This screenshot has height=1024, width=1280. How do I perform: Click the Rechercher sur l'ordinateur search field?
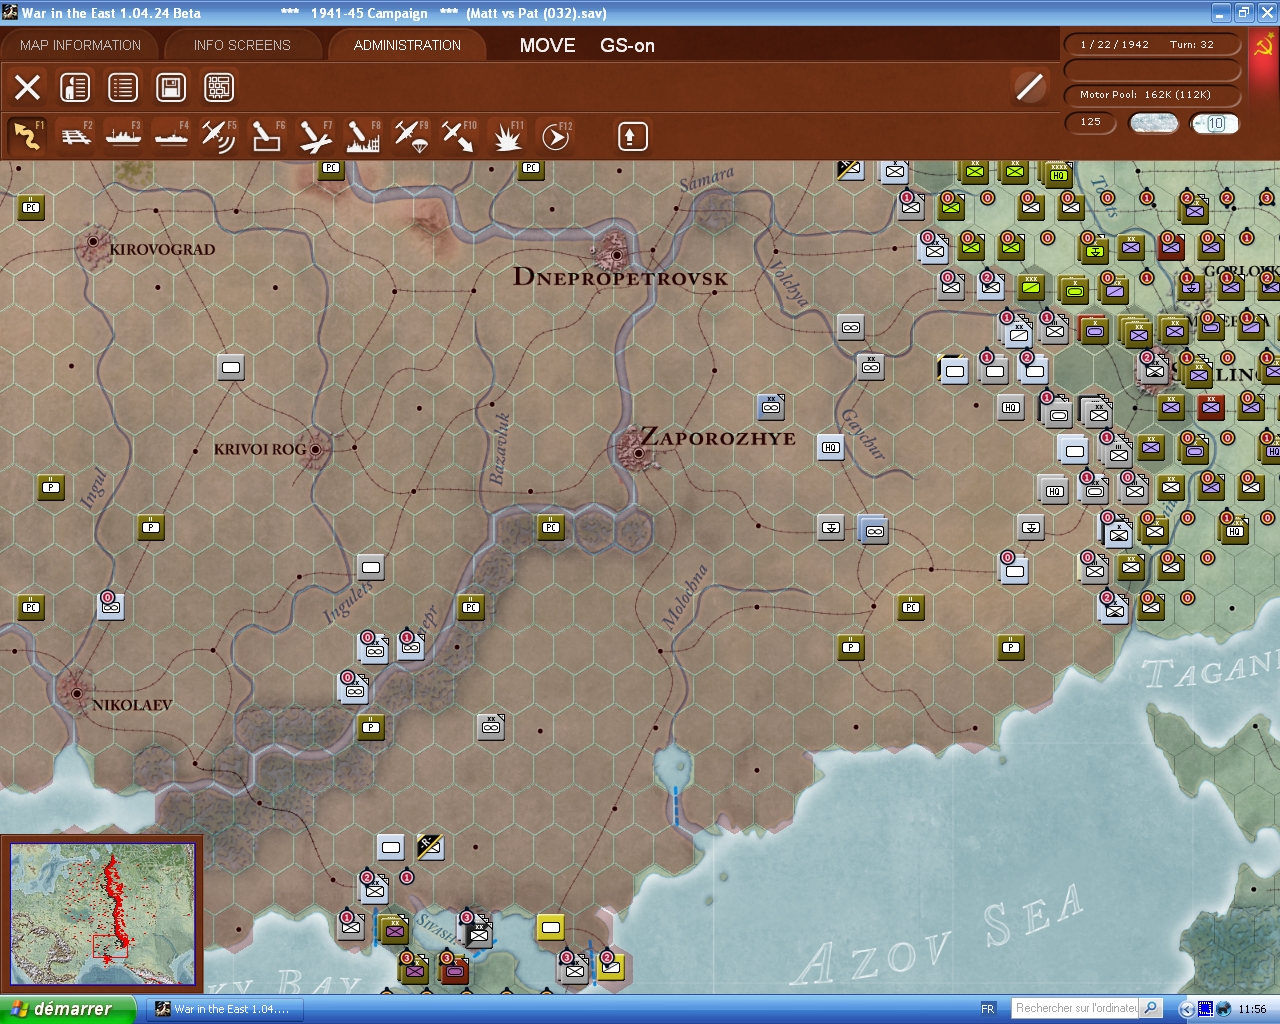tap(1076, 1008)
